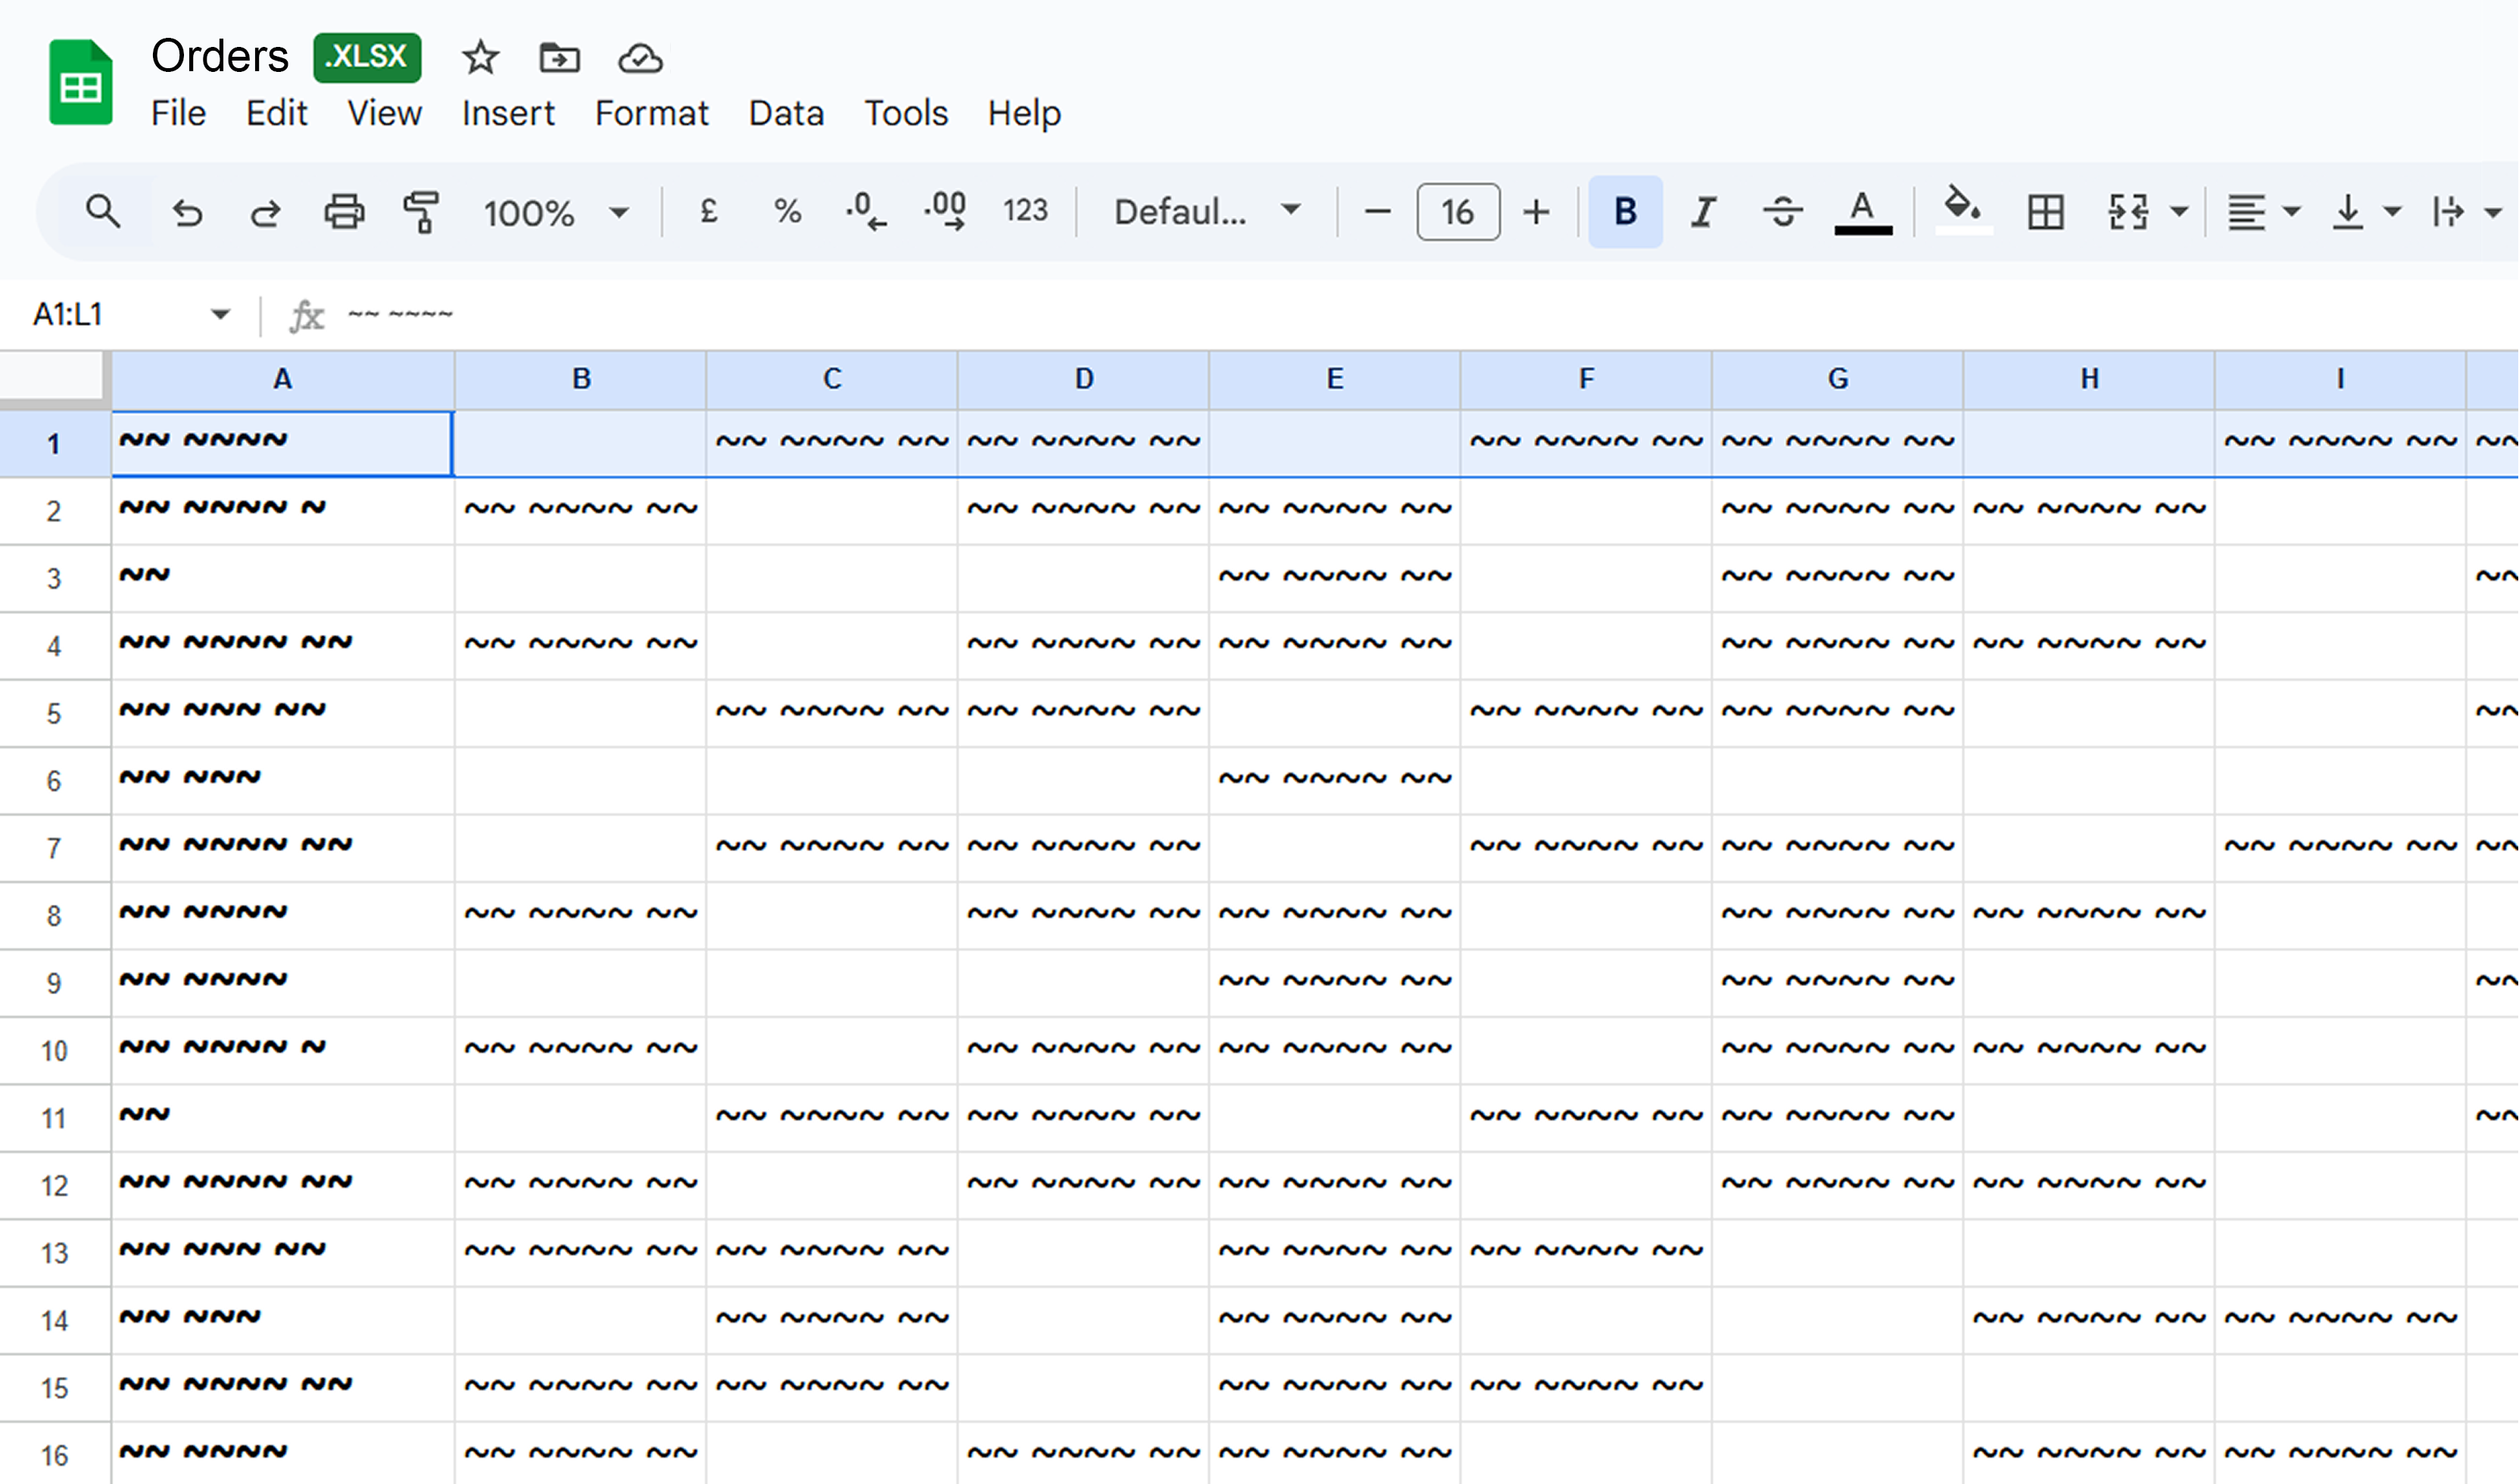Image resolution: width=2519 pixels, height=1484 pixels.
Task: Open the font family dropdown
Action: (1204, 211)
